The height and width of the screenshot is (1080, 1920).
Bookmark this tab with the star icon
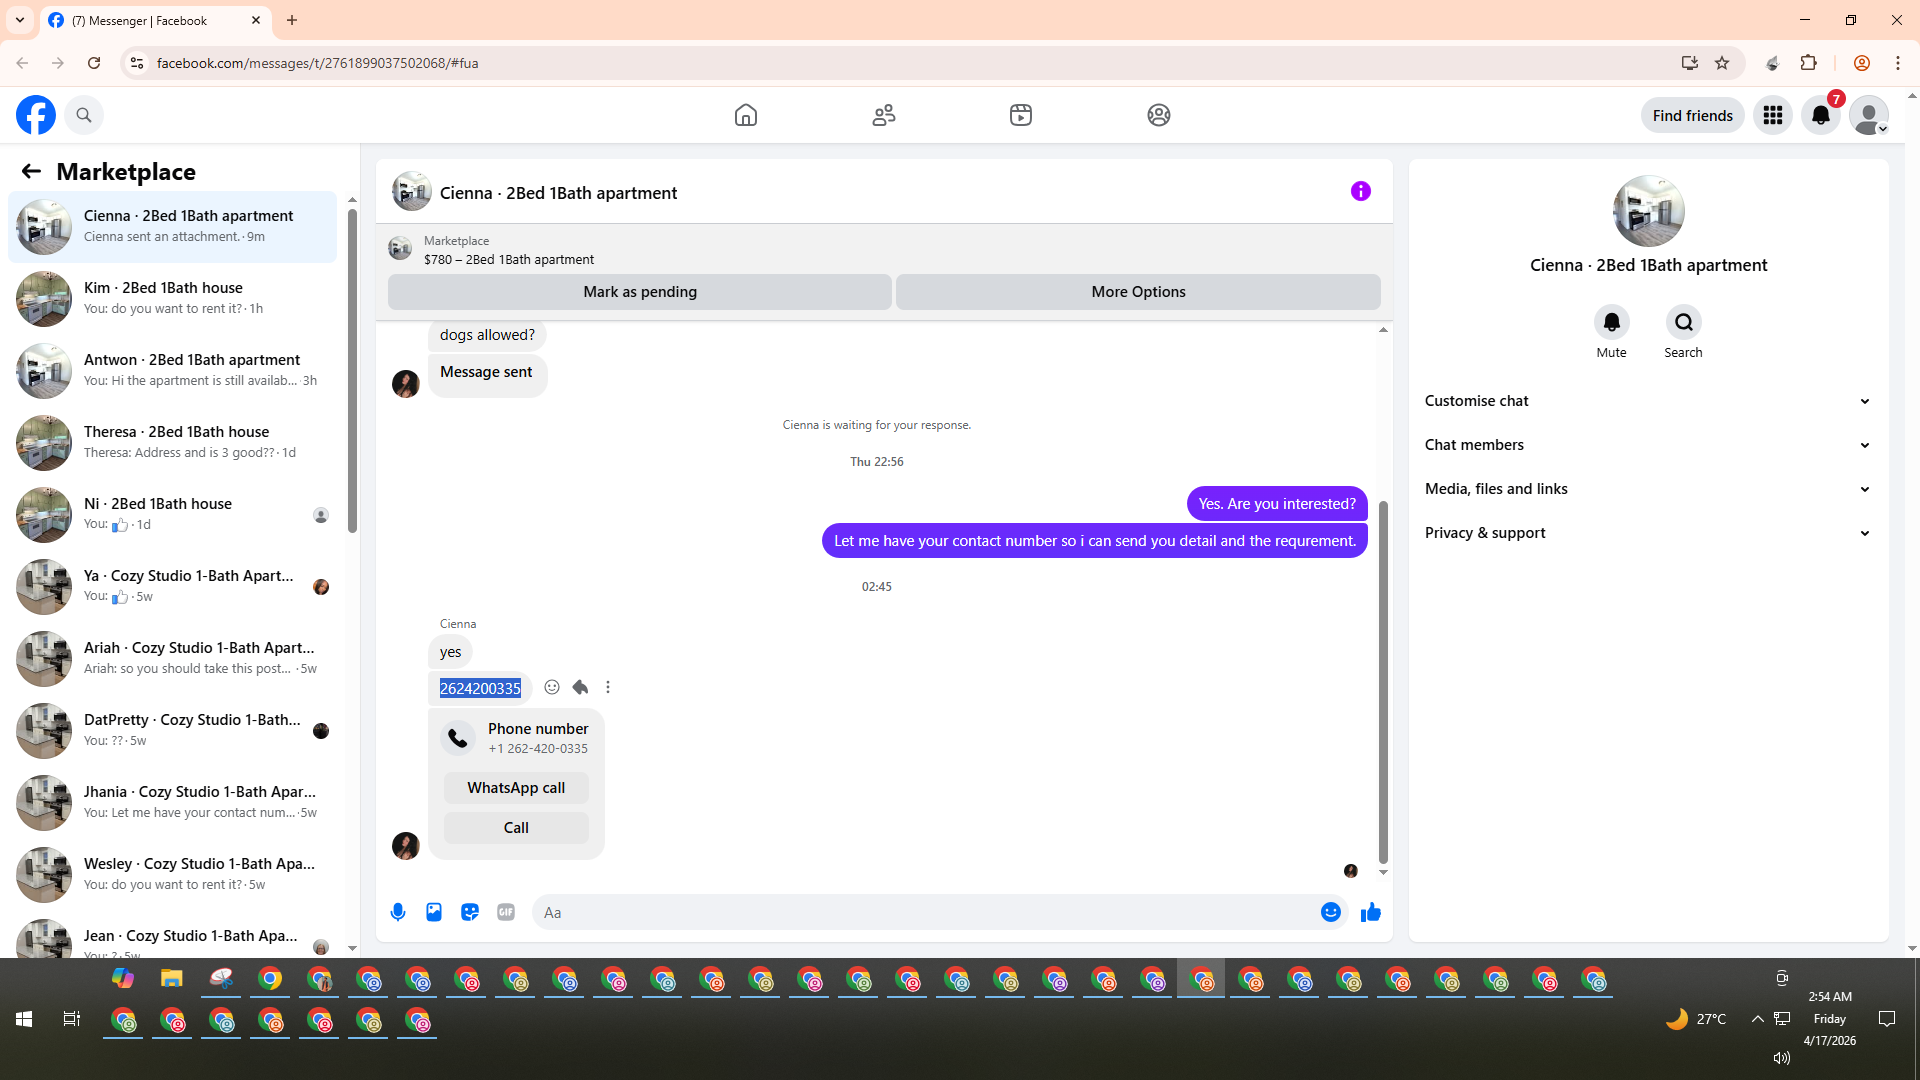(1722, 63)
